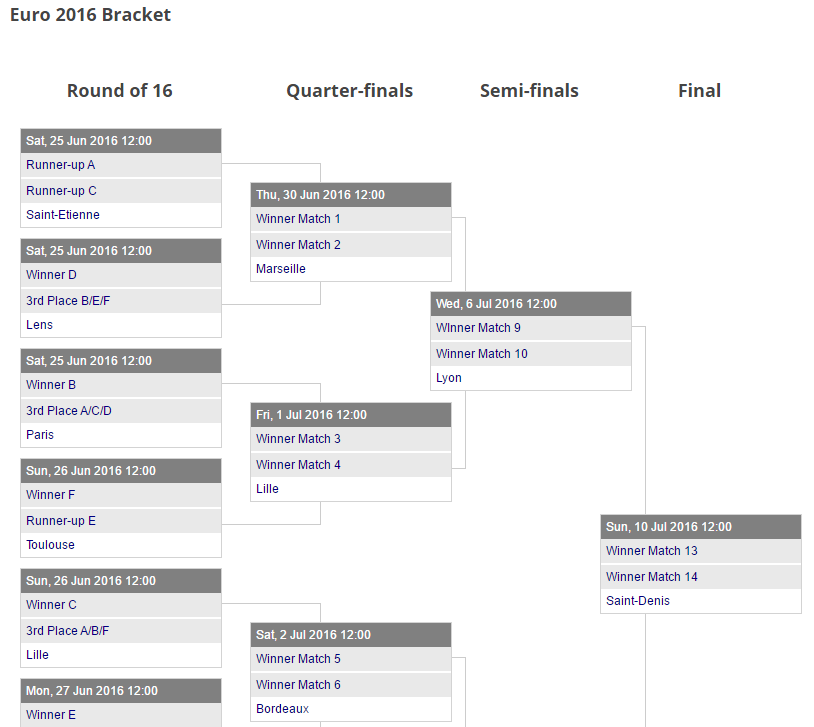Screen dimensions: 814x727
Task: Click the Semi-finals column heading
Action: pyautogui.click(x=529, y=91)
